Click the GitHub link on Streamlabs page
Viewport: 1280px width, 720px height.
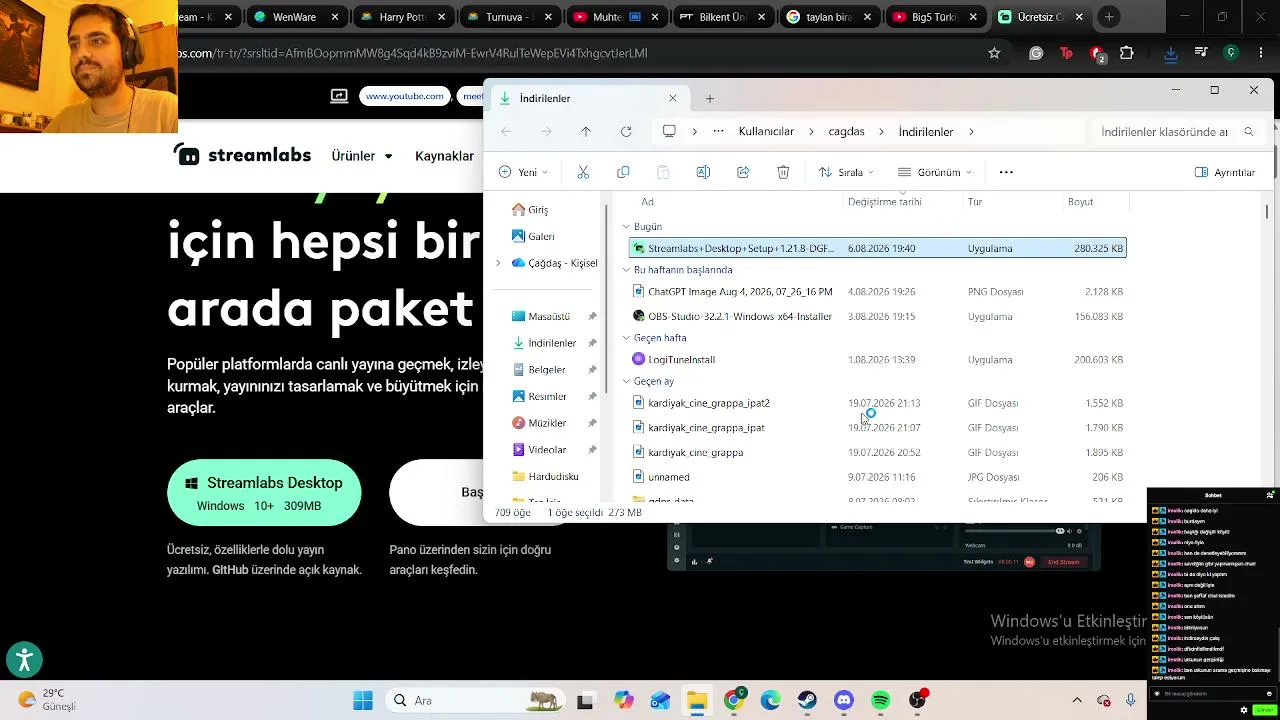pyautogui.click(x=230, y=570)
